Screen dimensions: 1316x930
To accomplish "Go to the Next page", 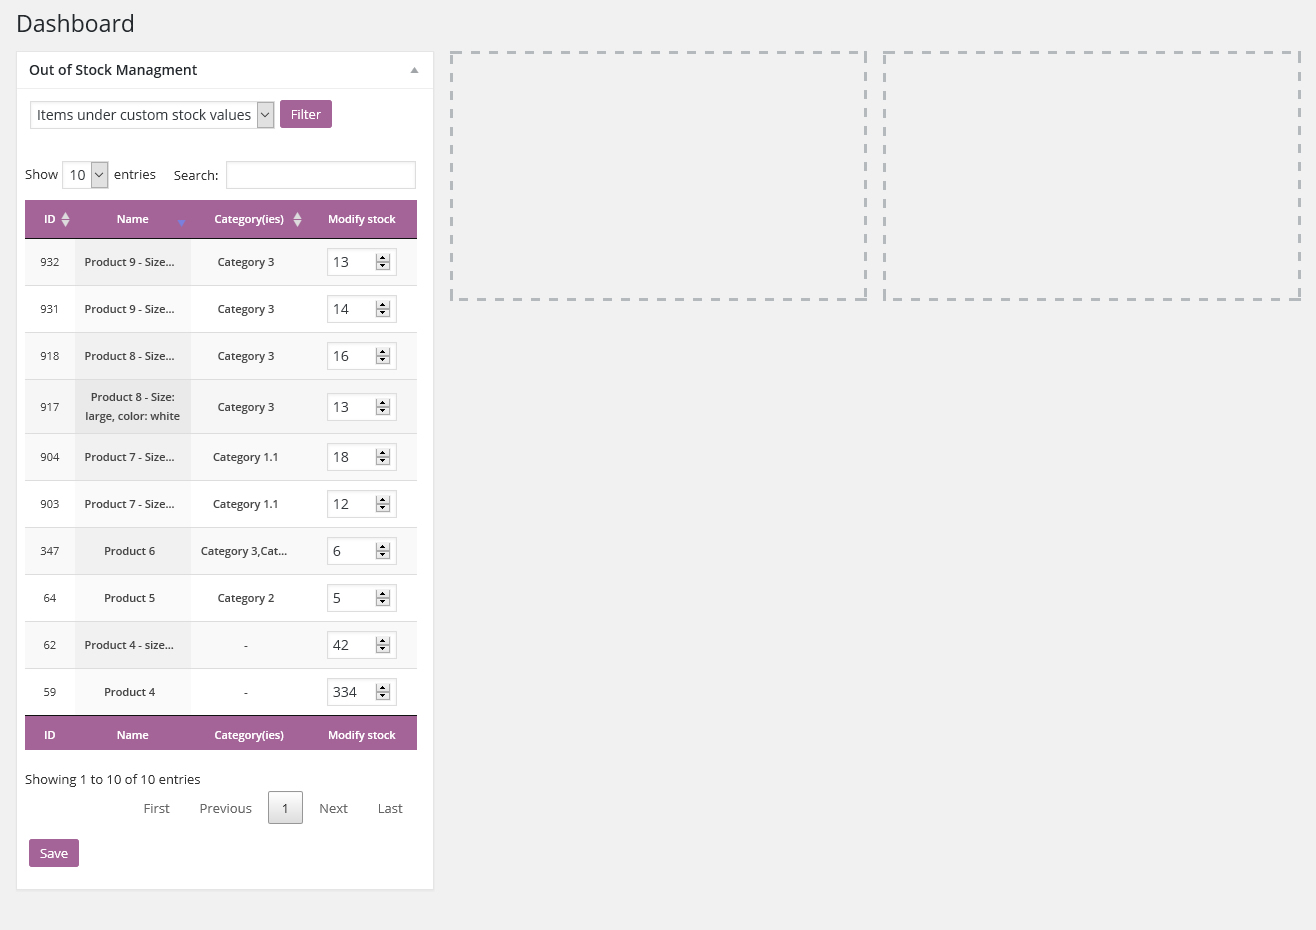I will [333, 808].
